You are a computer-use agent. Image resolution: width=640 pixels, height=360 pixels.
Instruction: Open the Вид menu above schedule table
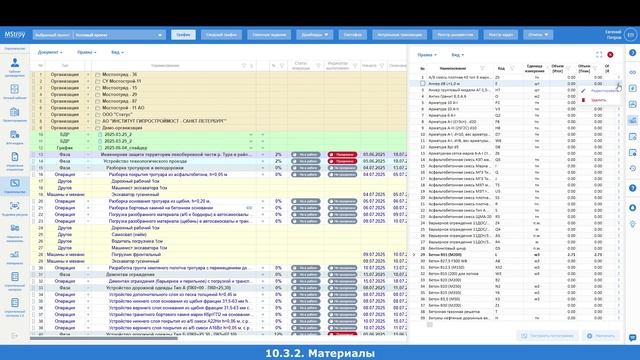click(117, 52)
